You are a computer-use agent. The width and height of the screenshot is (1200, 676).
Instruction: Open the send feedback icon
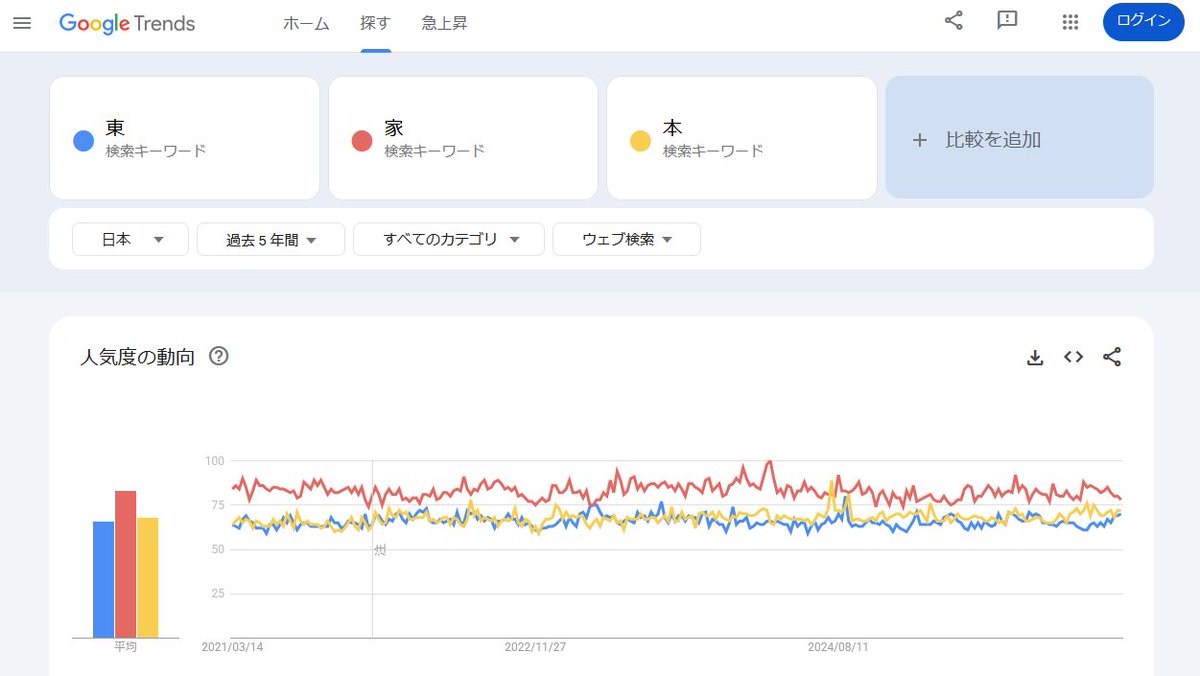coord(1007,21)
